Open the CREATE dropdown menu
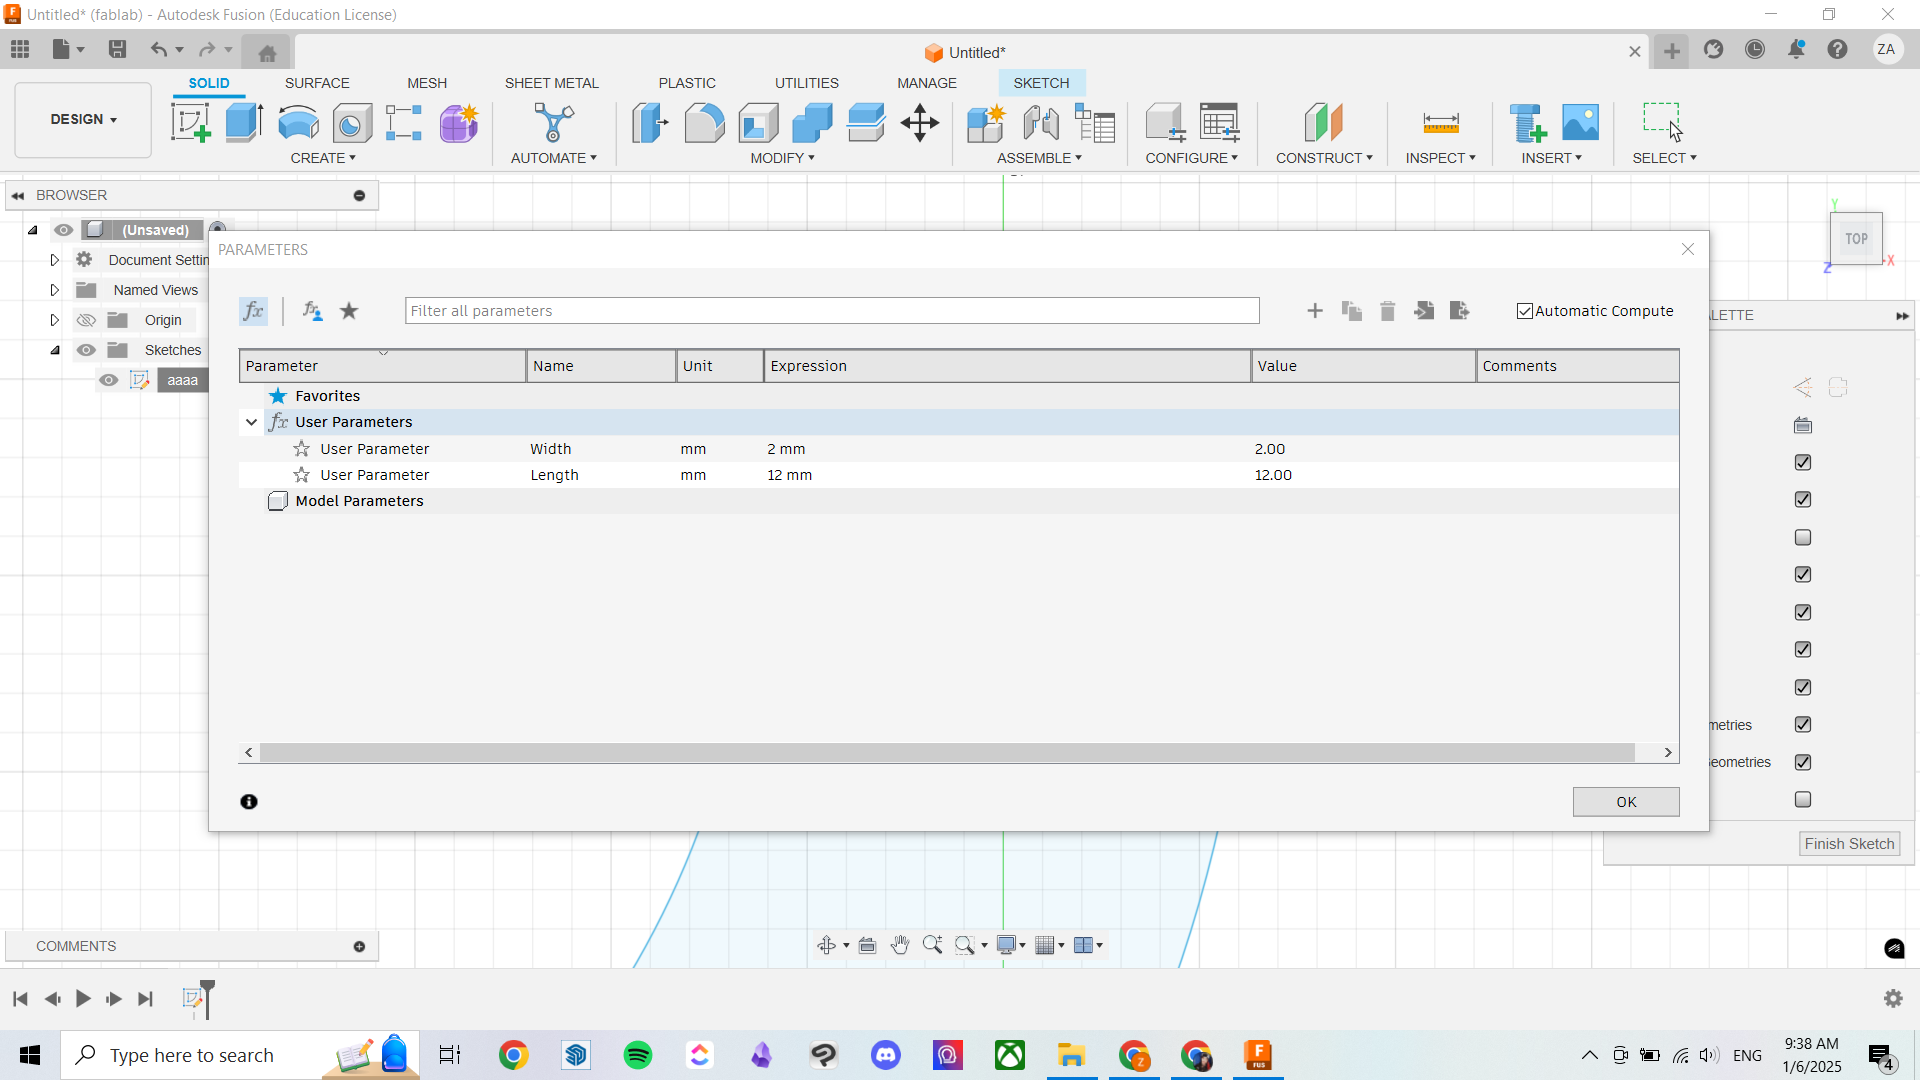The image size is (1920, 1080). click(323, 158)
